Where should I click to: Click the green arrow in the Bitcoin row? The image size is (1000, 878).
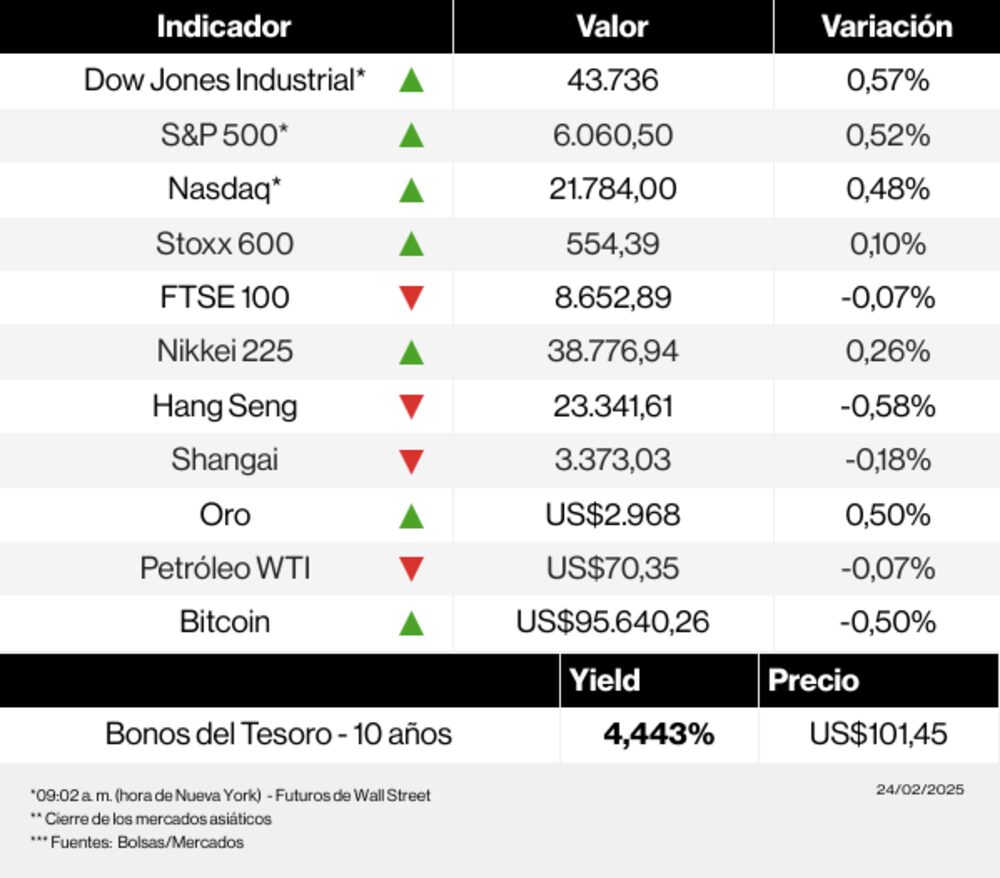click(411, 624)
